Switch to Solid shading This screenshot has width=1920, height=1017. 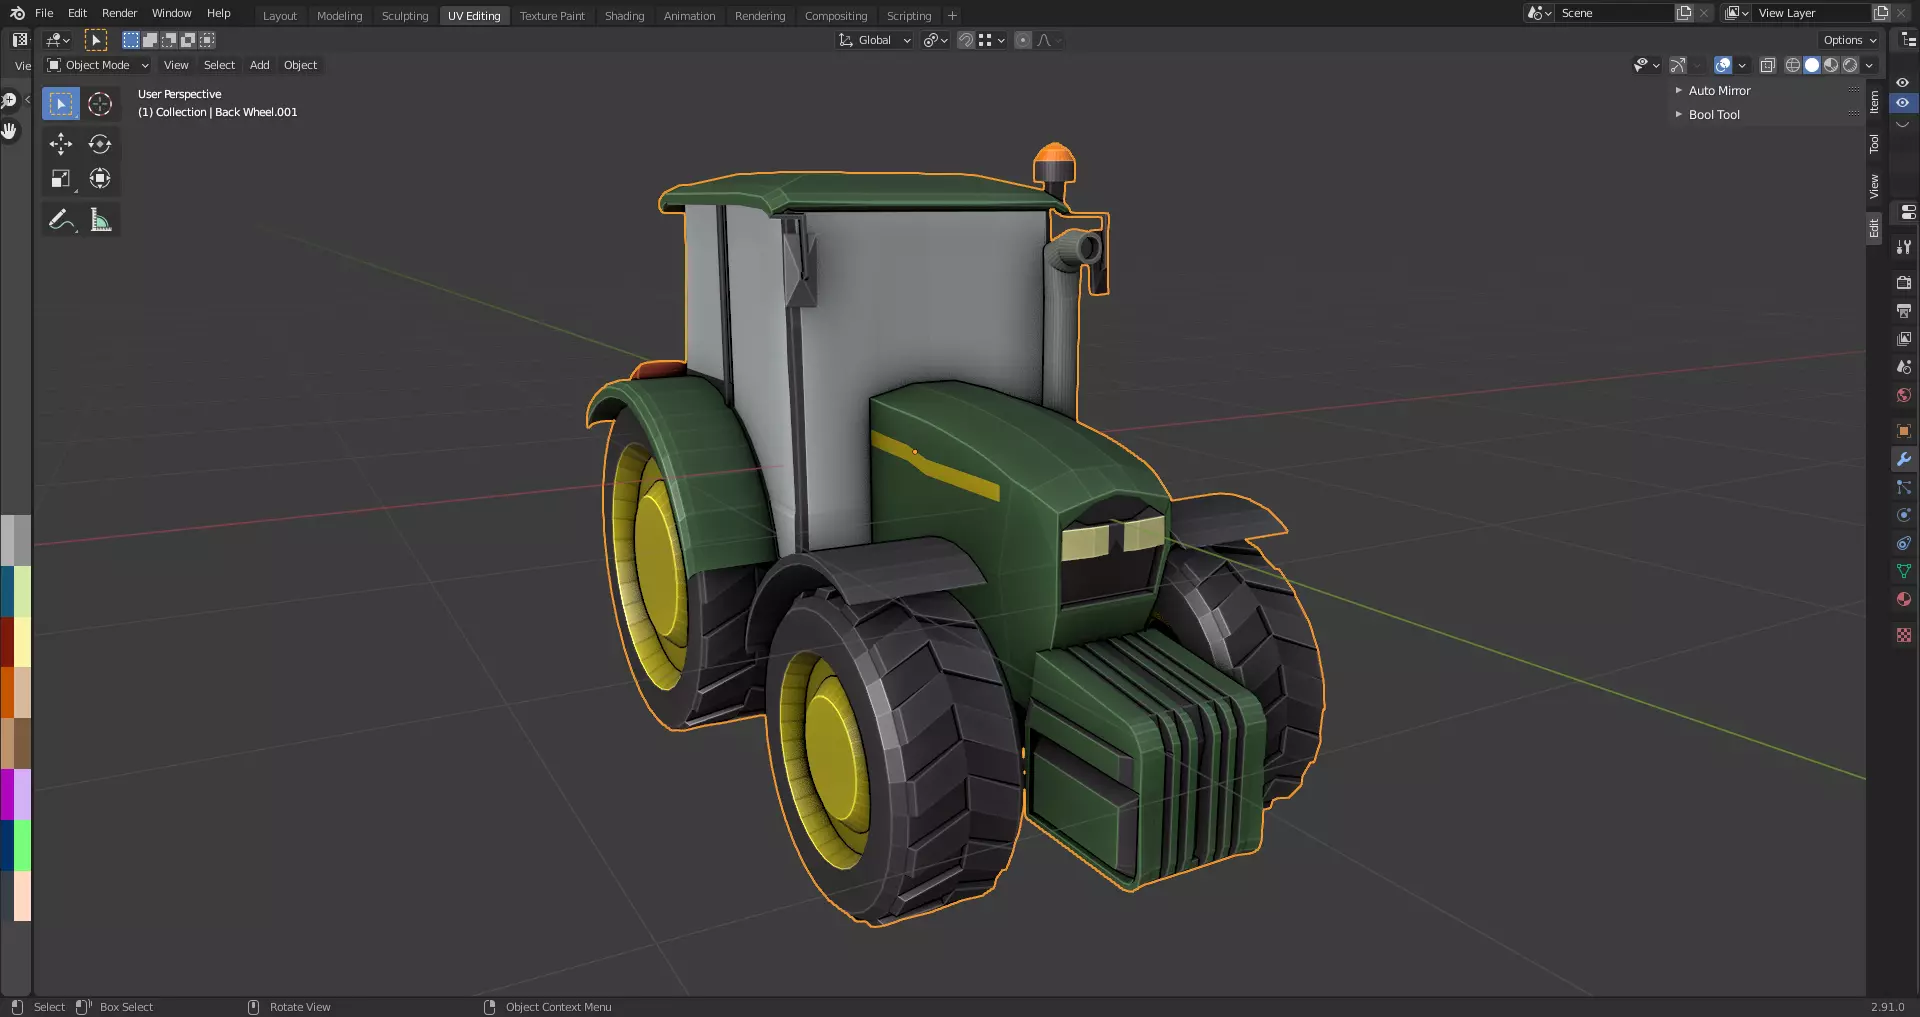1812,65
